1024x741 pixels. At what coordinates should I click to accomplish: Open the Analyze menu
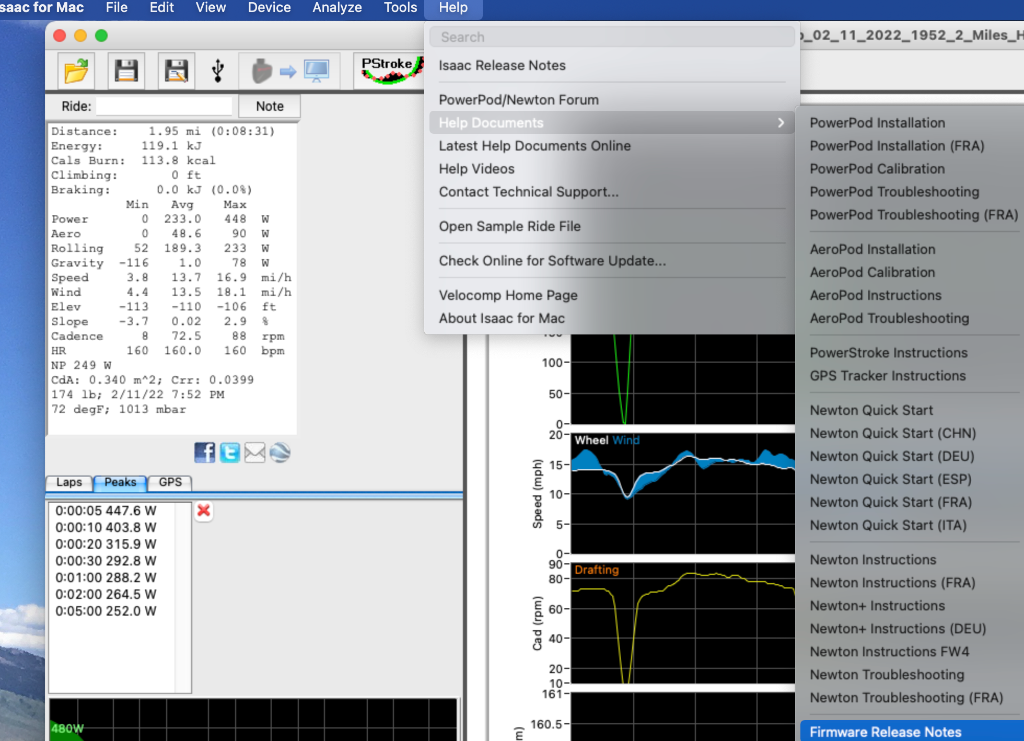click(337, 8)
